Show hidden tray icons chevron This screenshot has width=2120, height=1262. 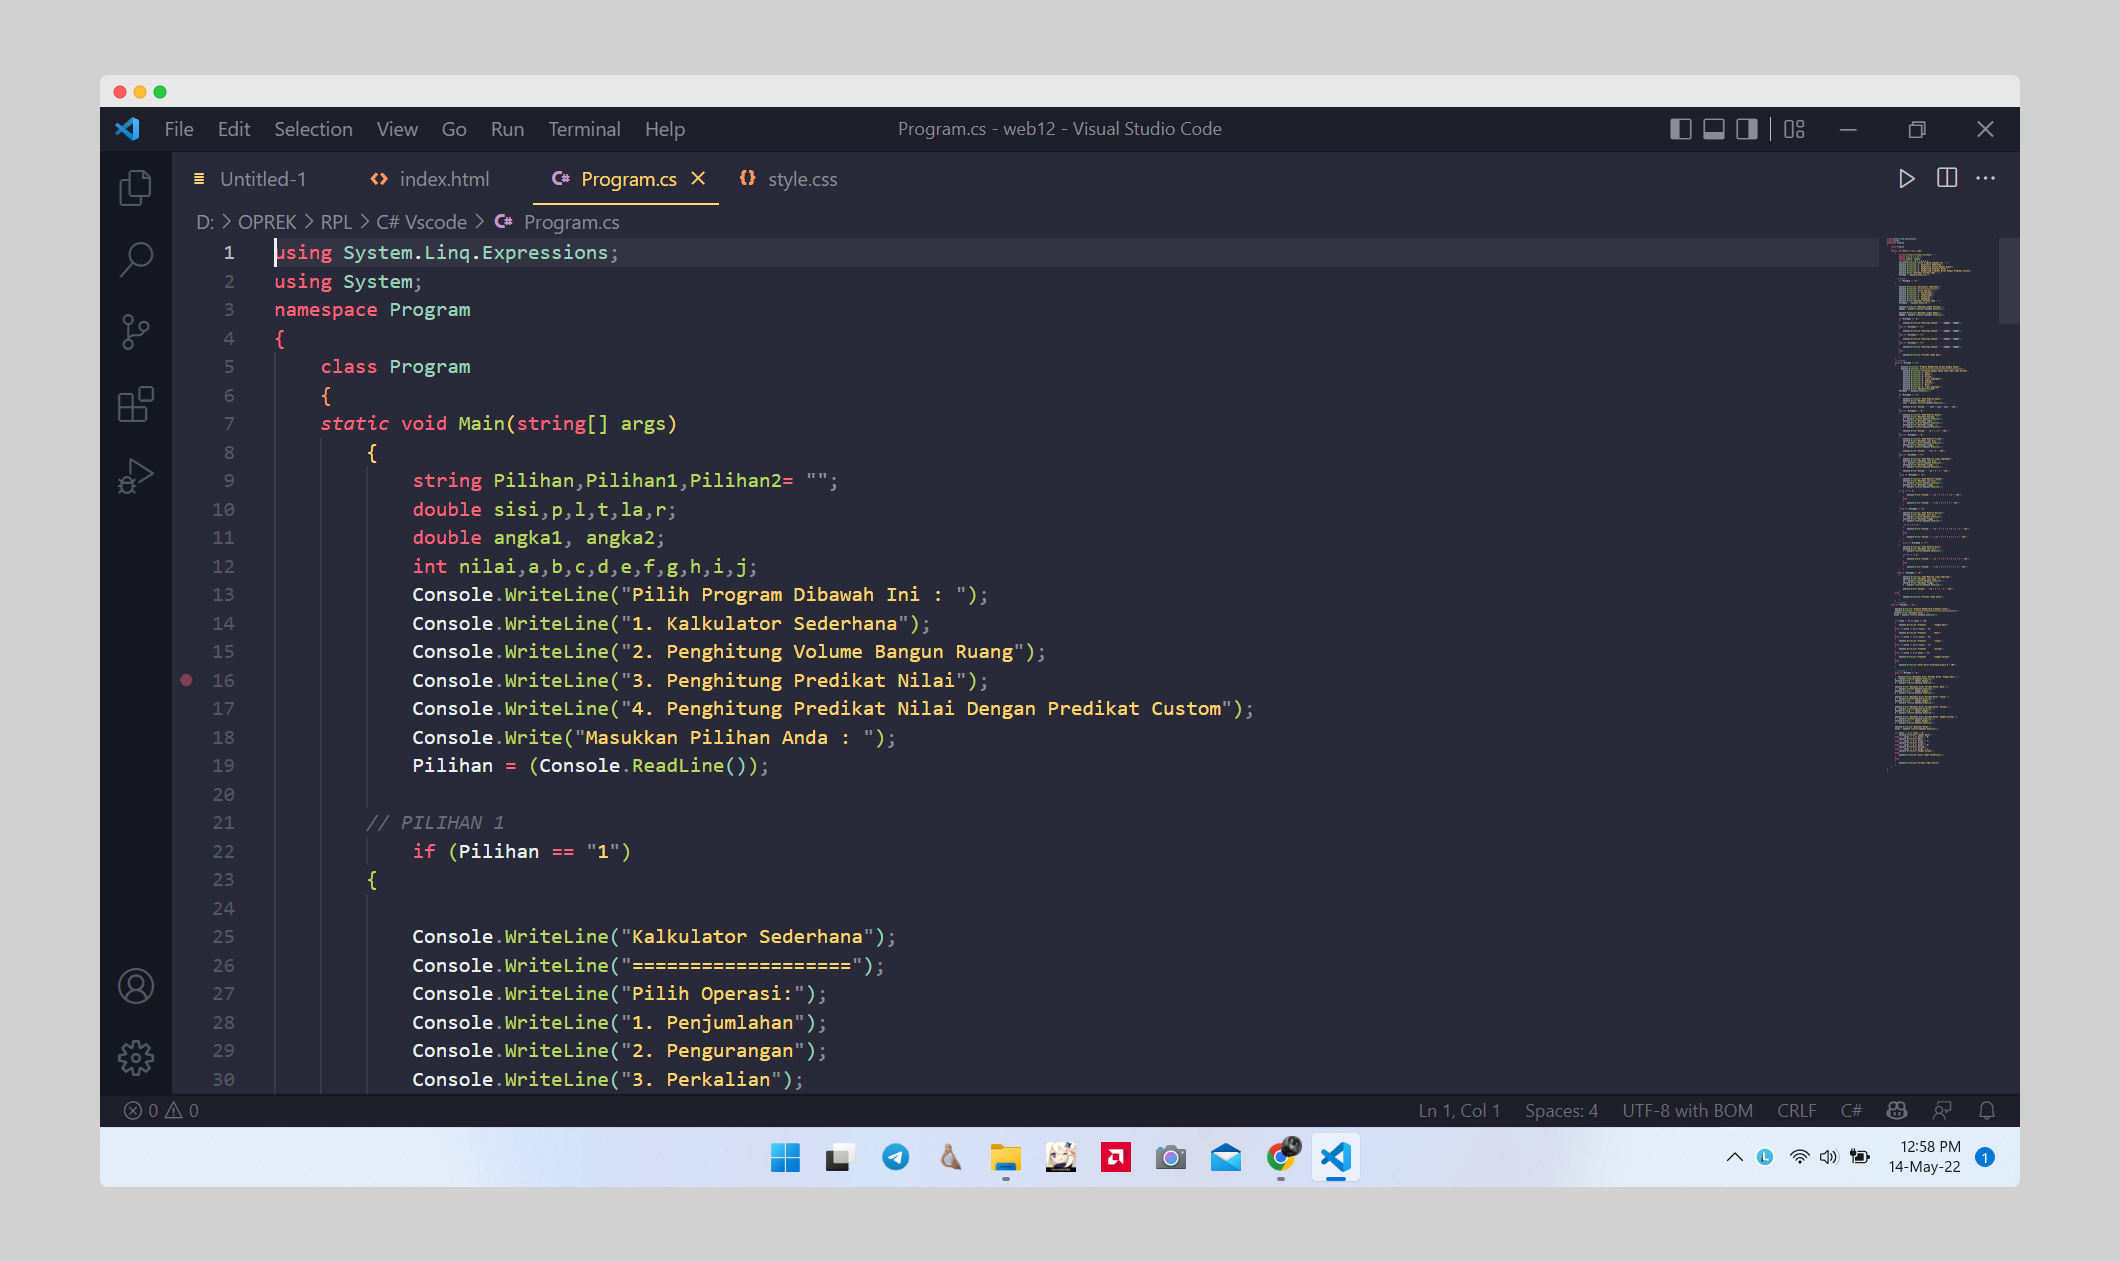point(1734,1157)
